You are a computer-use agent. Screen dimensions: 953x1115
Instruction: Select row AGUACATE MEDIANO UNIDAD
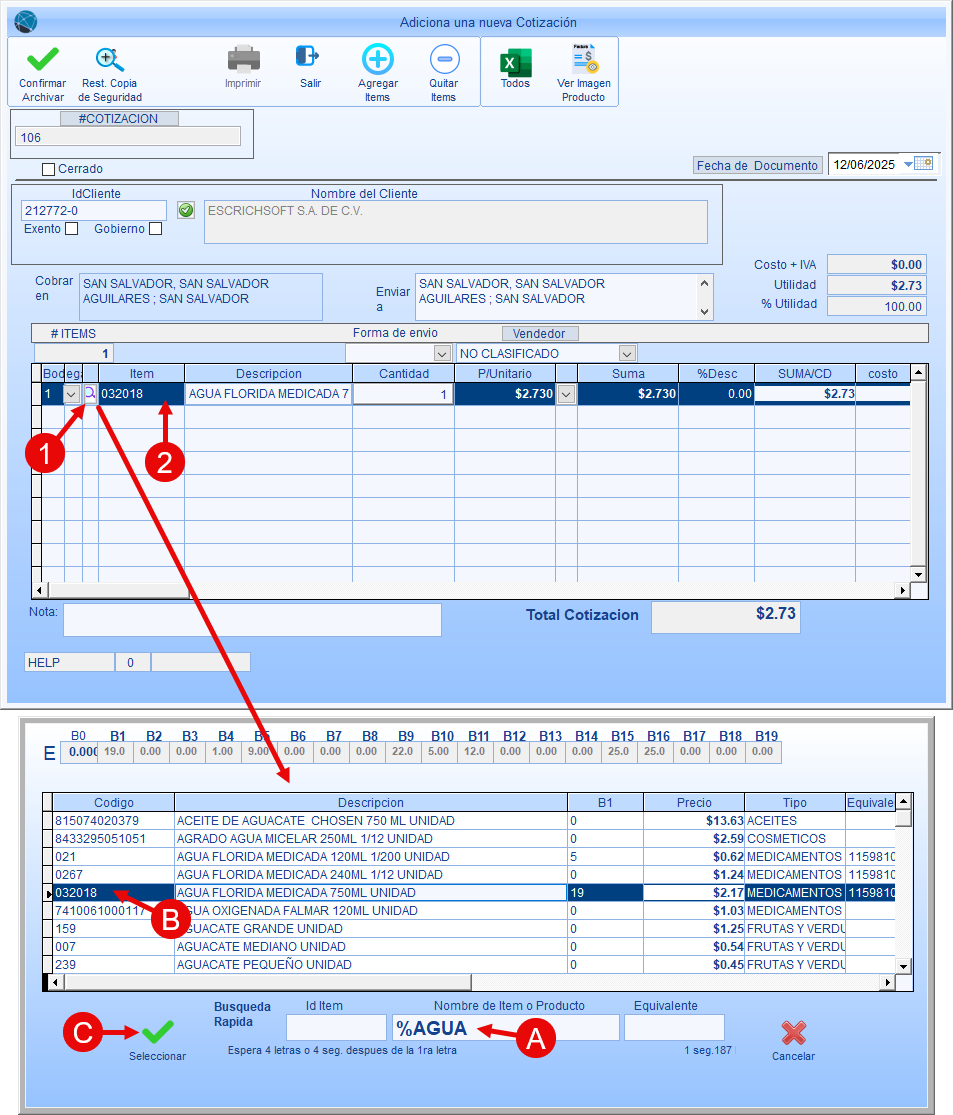(474, 946)
